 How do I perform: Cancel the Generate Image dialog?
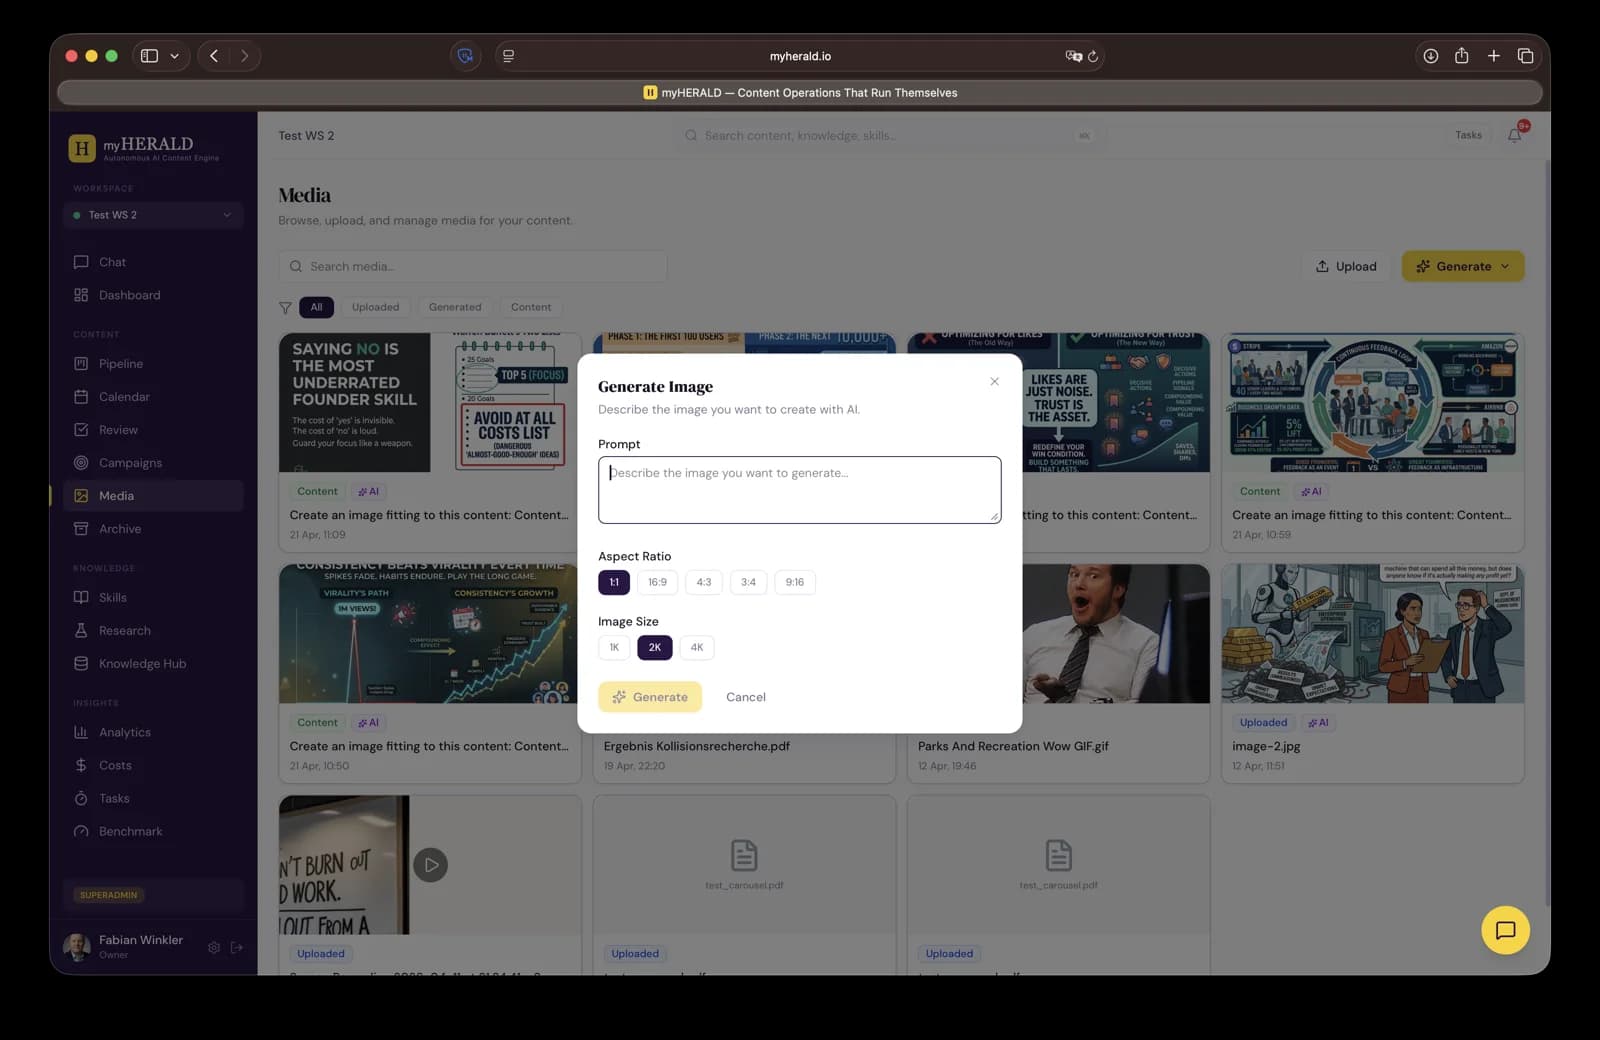point(746,697)
